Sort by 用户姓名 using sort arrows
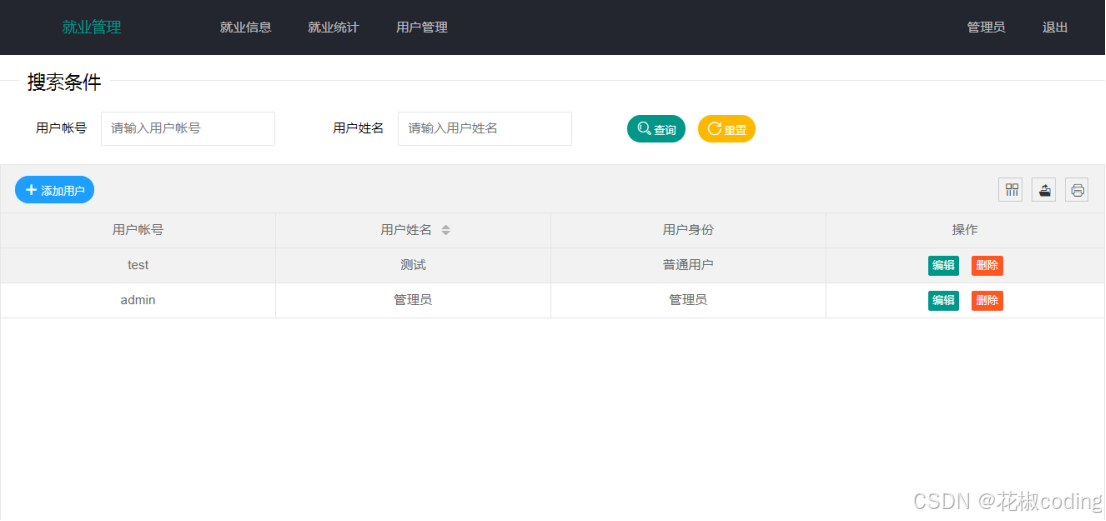Viewport: 1106px width, 521px height. tap(446, 230)
